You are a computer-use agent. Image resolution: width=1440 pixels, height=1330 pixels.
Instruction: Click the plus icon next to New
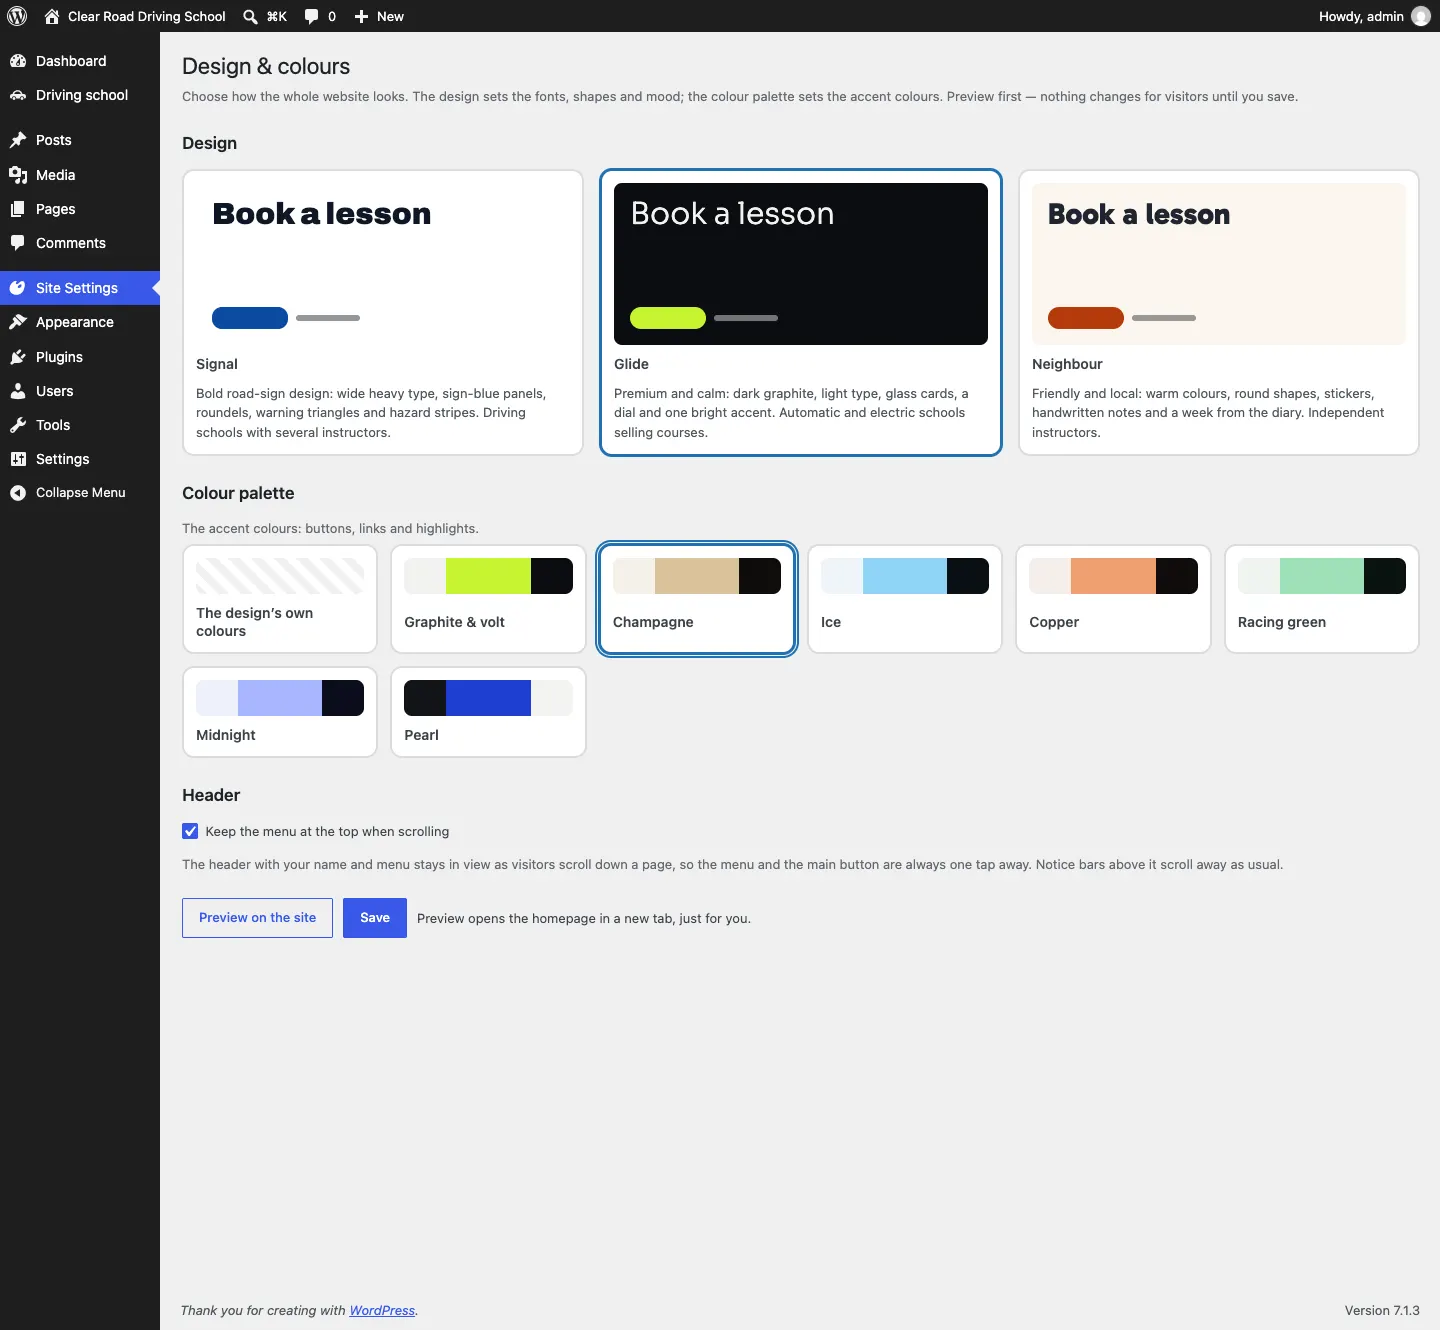click(361, 16)
